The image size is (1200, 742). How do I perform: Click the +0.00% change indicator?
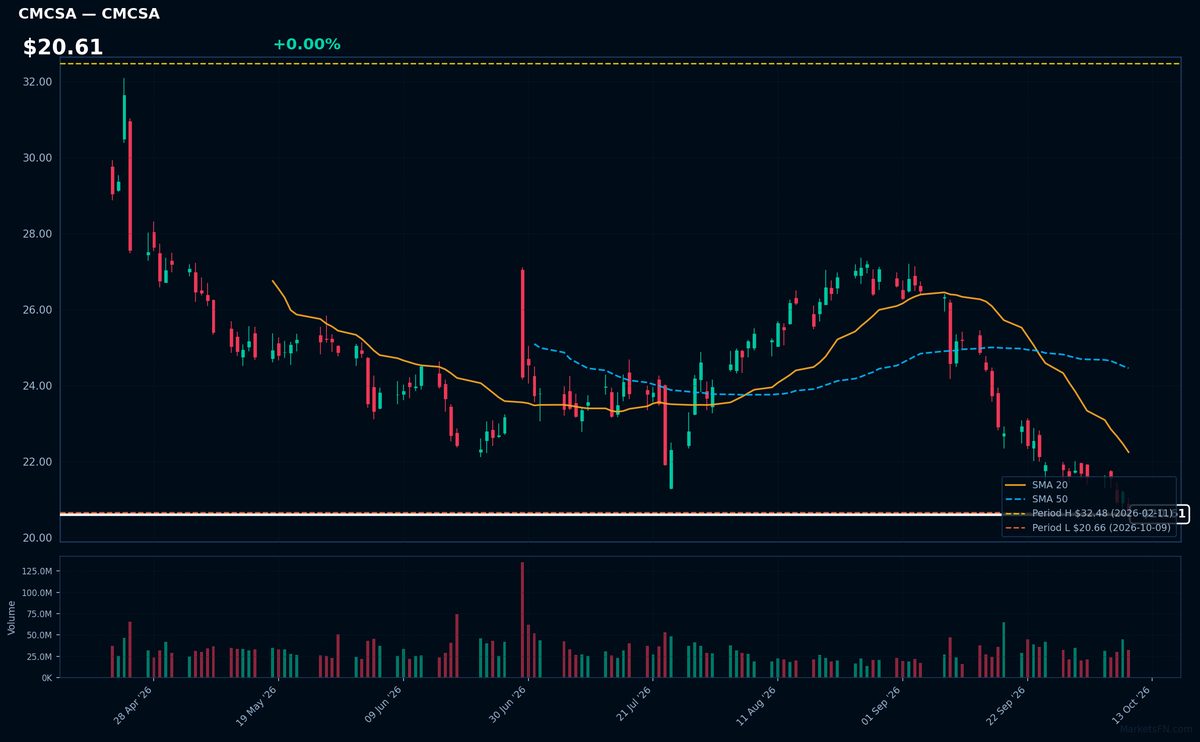coord(306,44)
